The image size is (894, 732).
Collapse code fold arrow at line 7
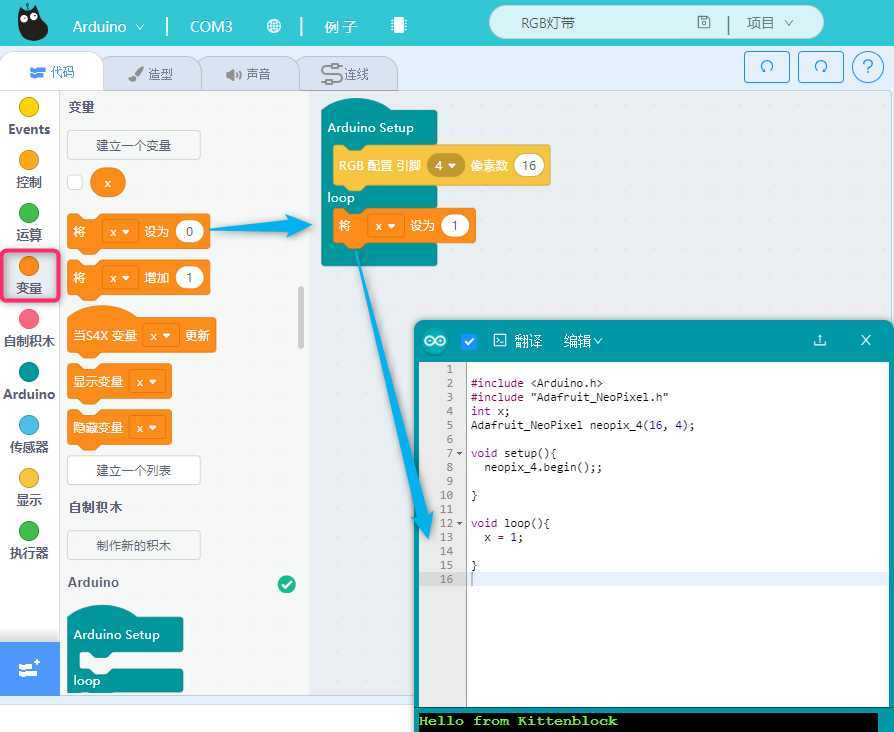(460, 453)
